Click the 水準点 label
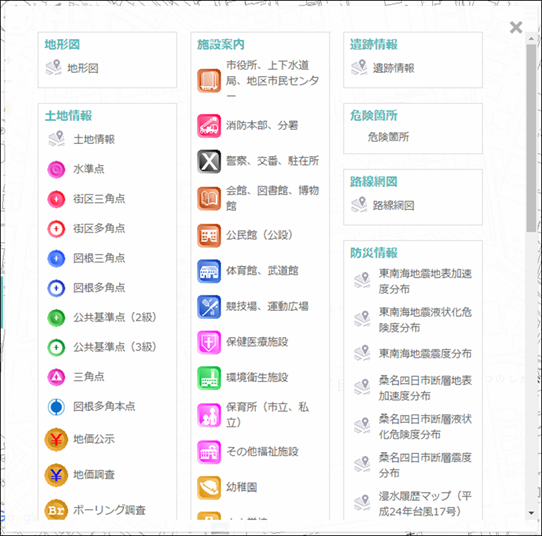Viewport: 542px width, 536px height. pos(89,169)
